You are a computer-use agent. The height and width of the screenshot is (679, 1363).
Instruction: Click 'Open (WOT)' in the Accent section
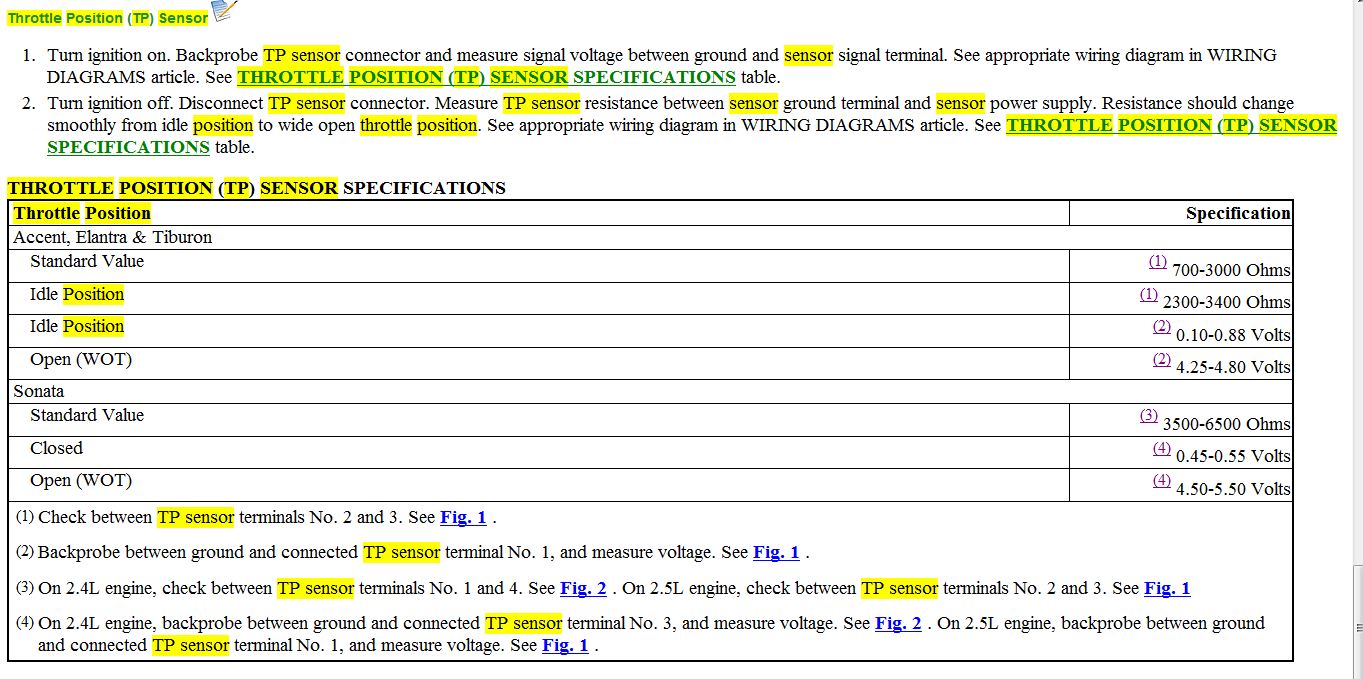coord(81,360)
